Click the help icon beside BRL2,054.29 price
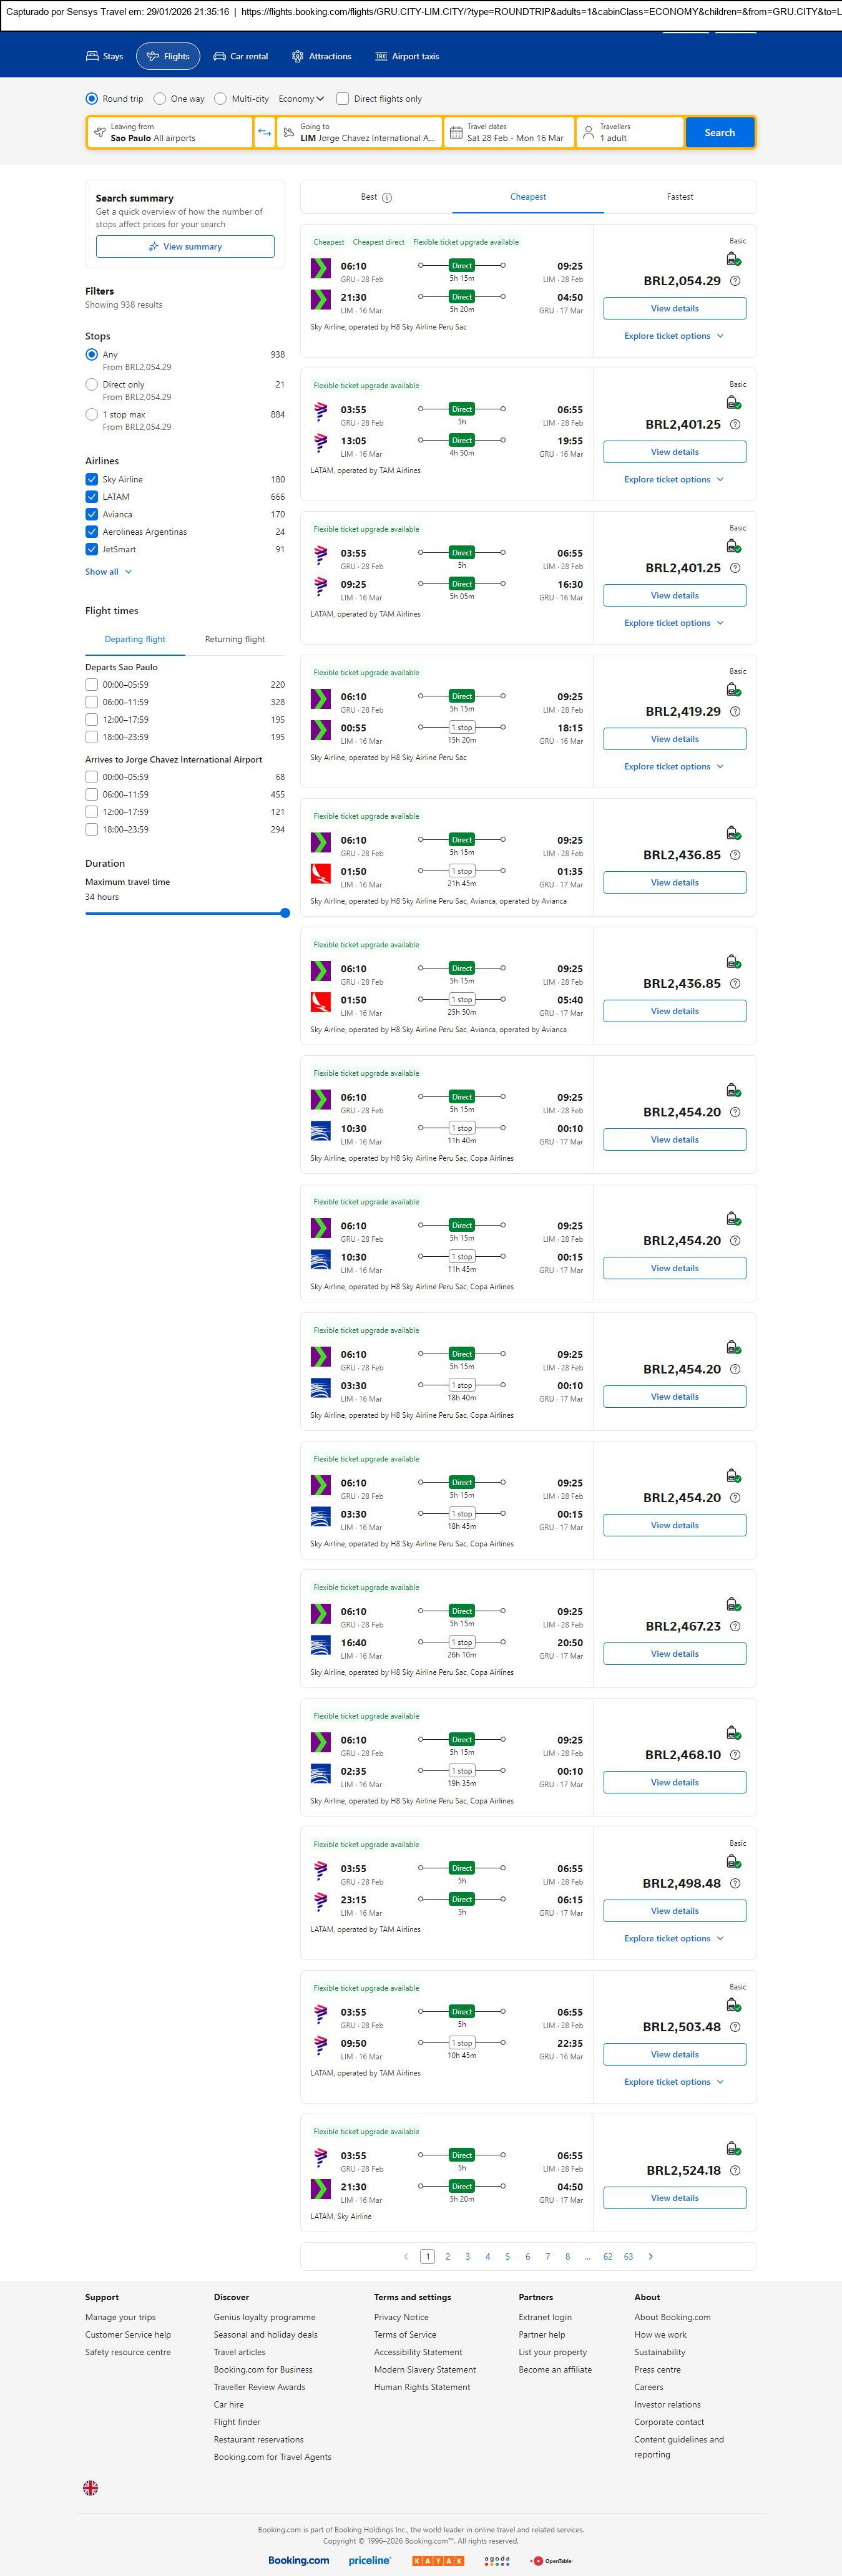 click(x=735, y=281)
